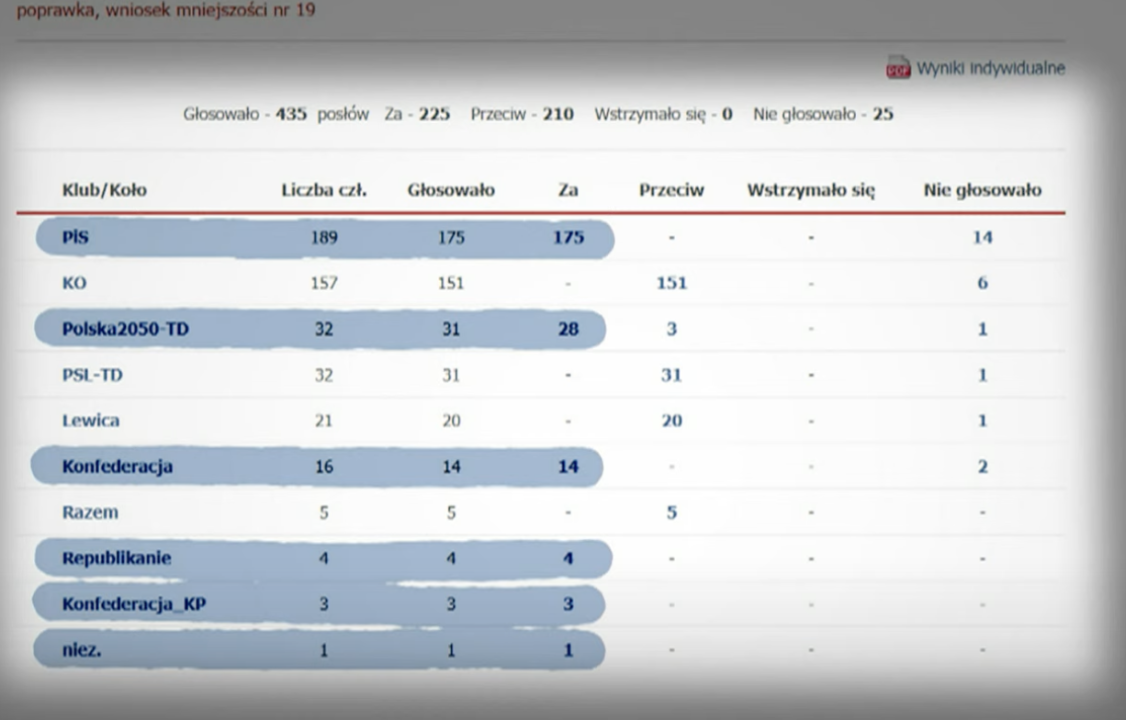Click Lewica member count 21

point(324,421)
